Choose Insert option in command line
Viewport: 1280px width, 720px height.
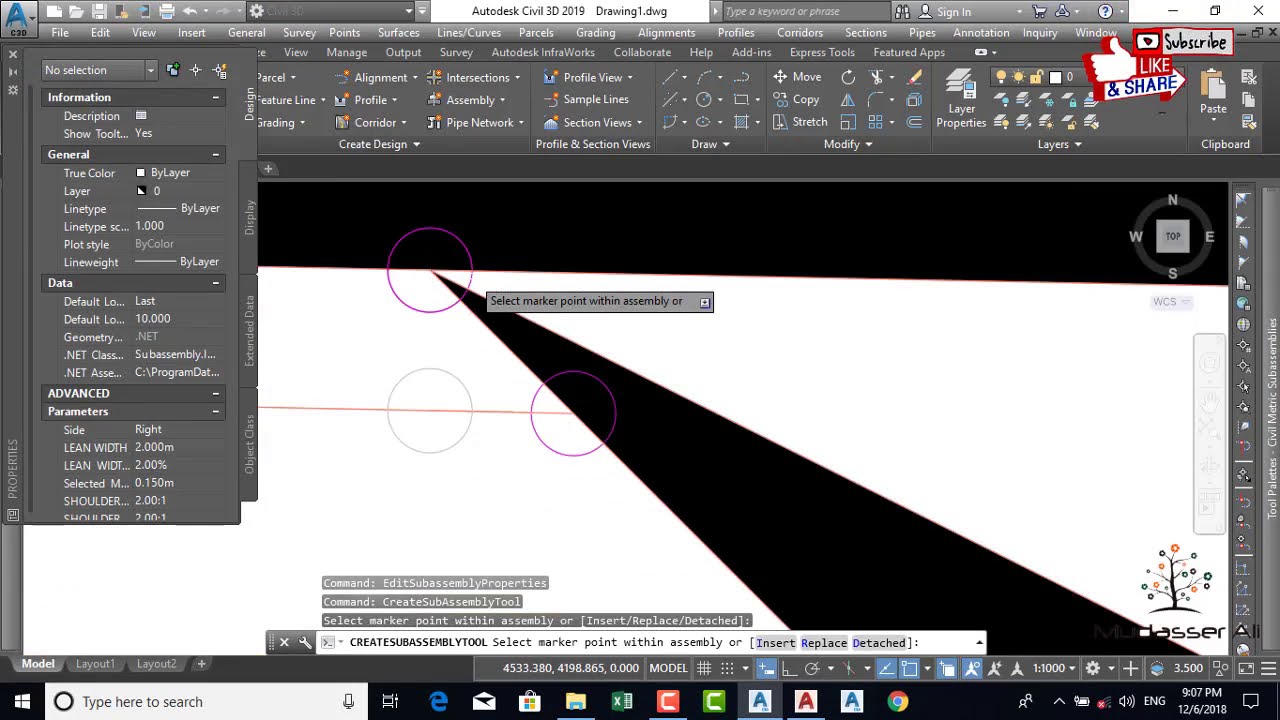coord(776,643)
